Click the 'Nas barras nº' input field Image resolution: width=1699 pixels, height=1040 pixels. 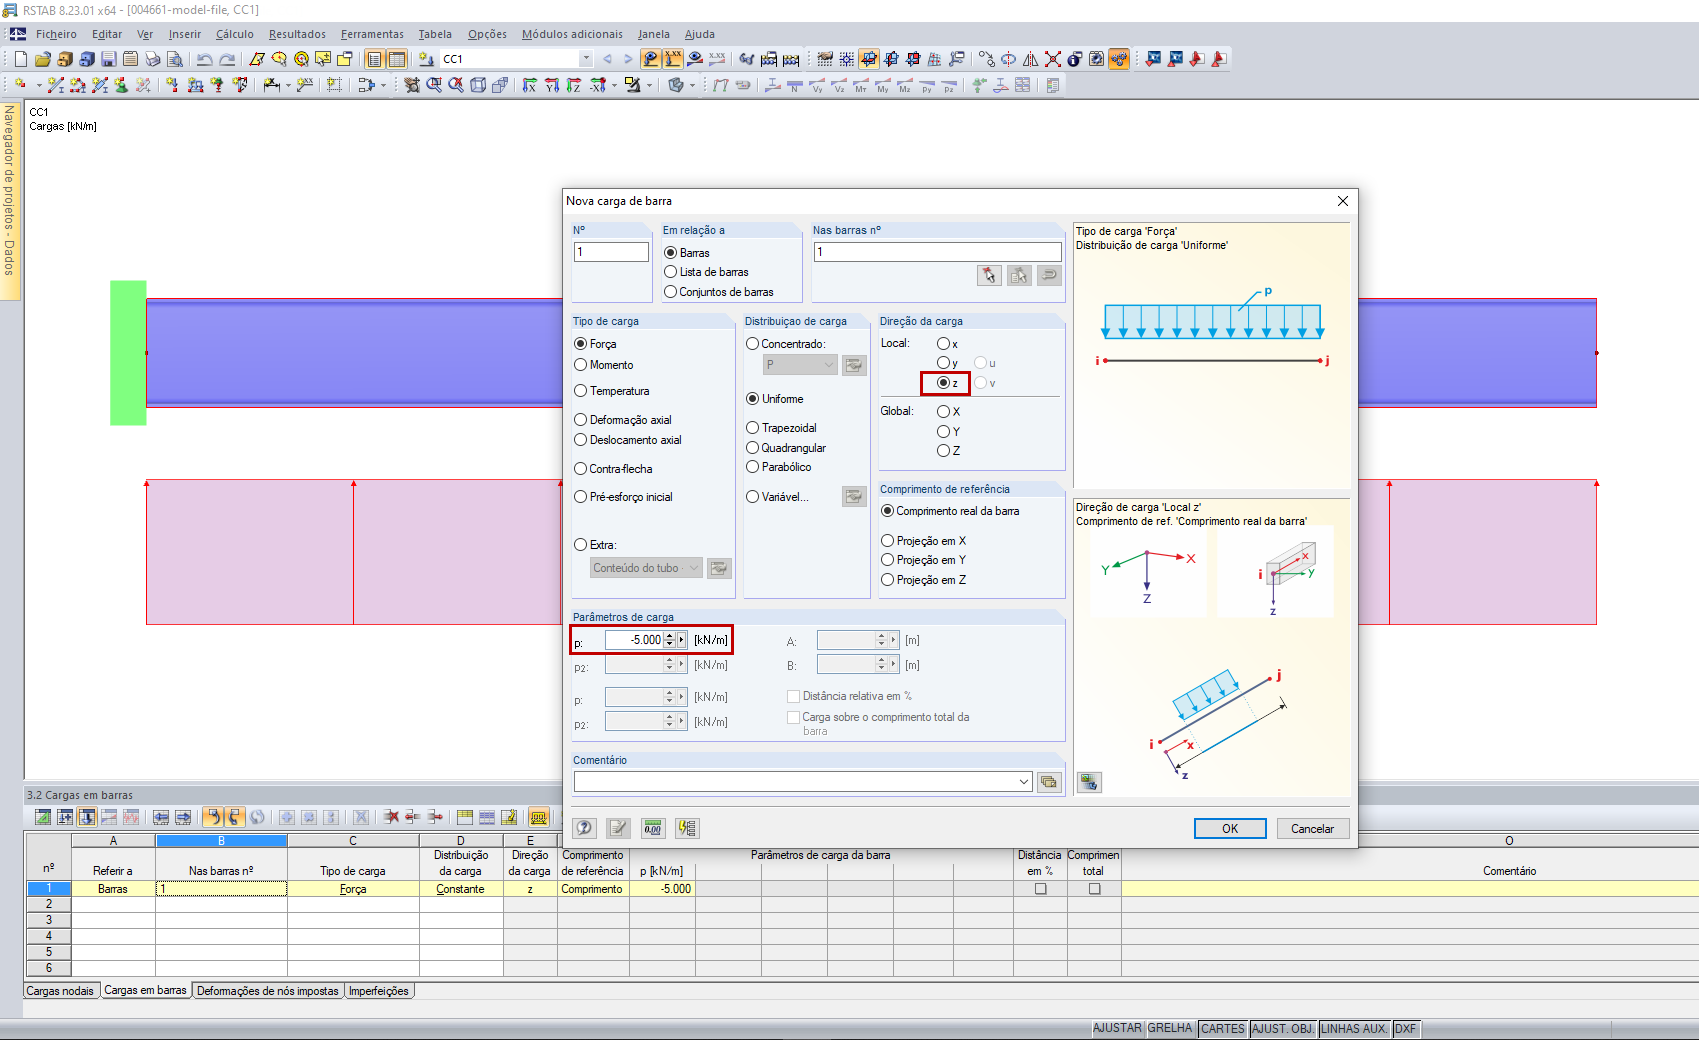coord(938,252)
